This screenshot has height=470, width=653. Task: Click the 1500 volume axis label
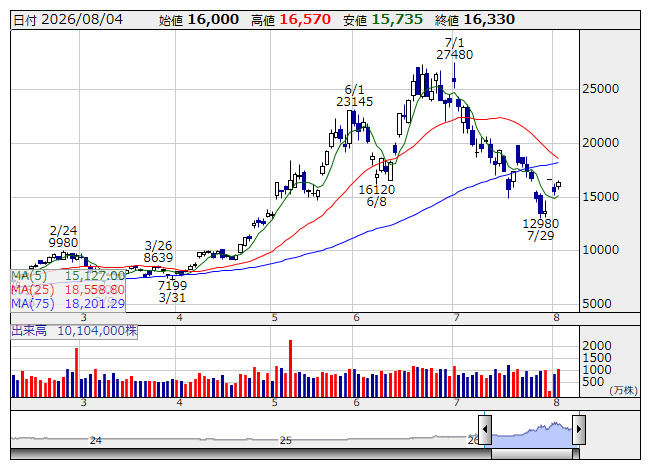pos(597,358)
